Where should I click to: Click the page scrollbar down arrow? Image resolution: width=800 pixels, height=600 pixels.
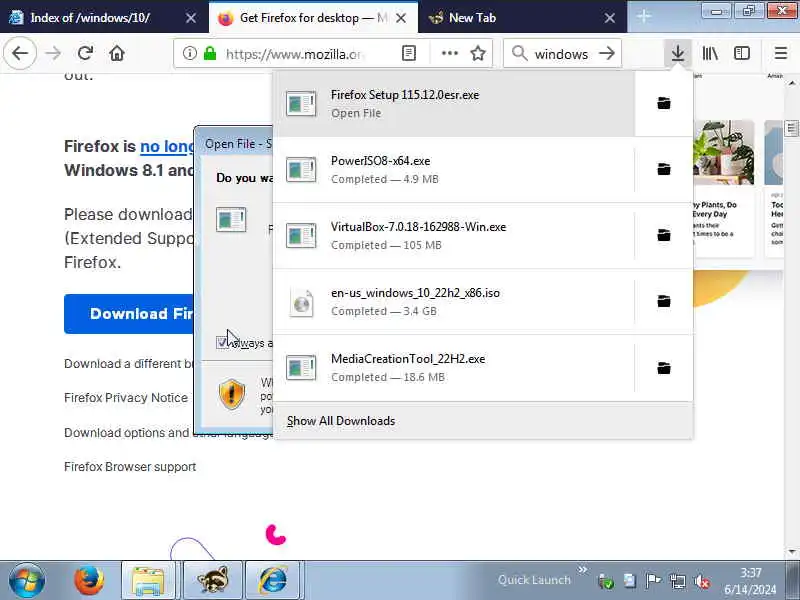tap(791, 552)
